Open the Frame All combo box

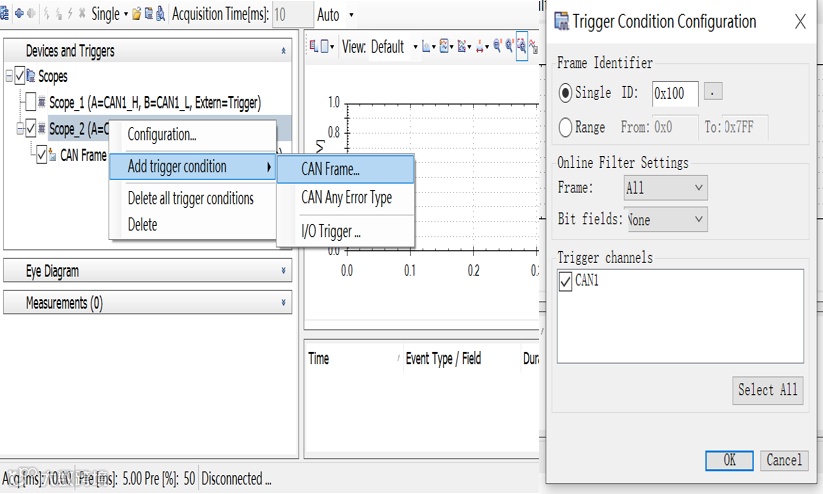(x=666, y=188)
